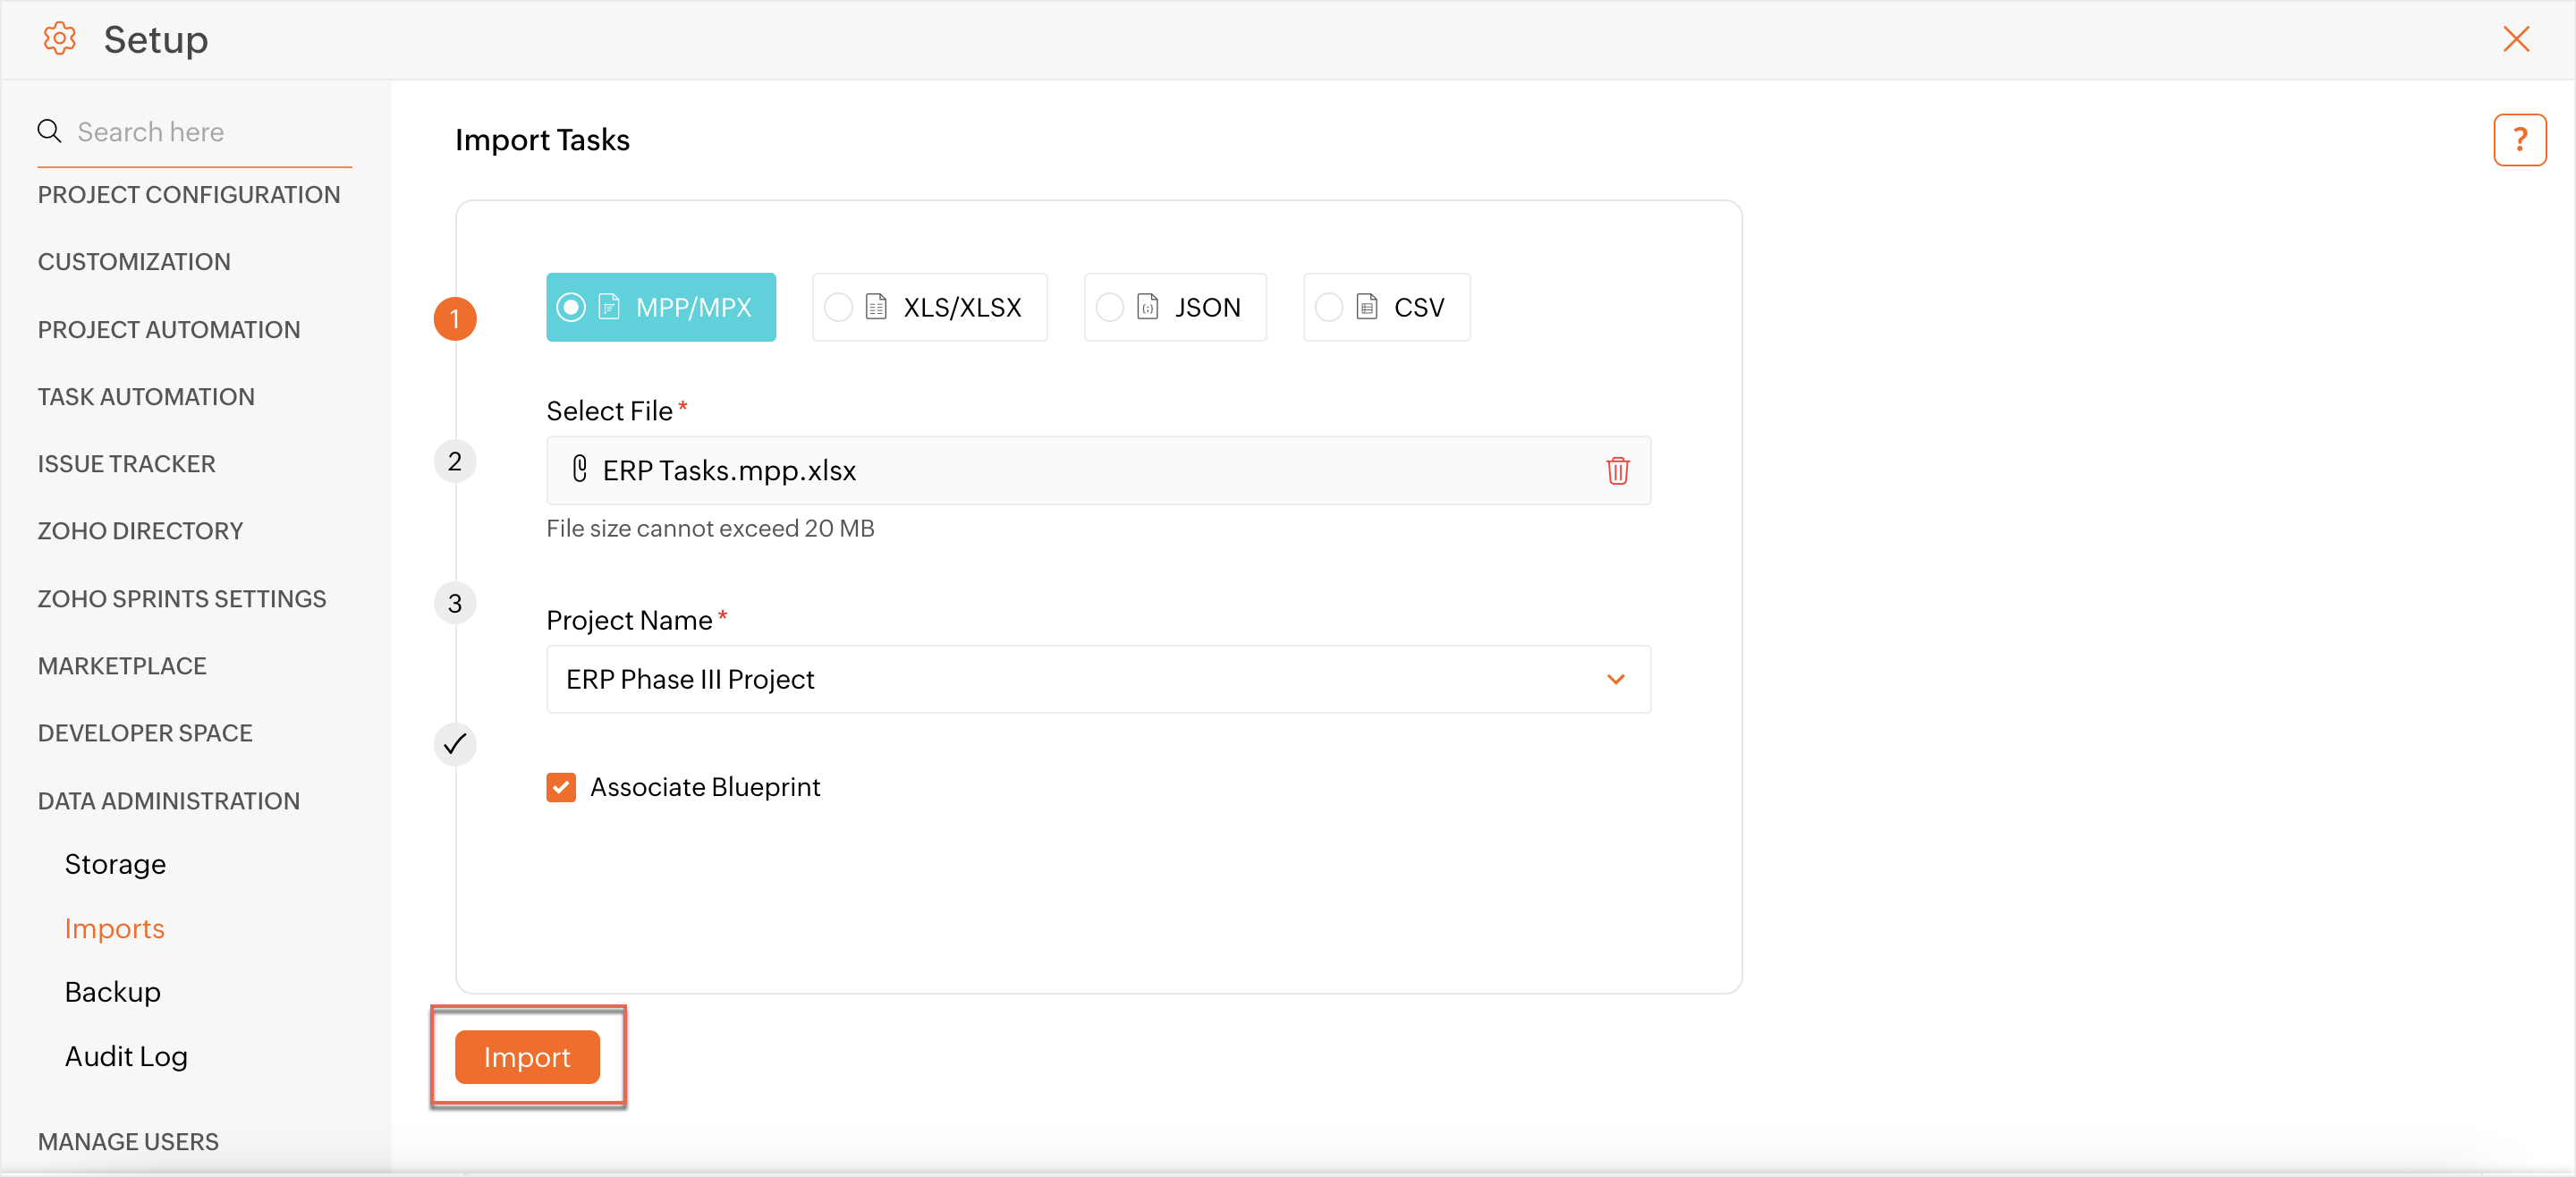Click the Import button
Screen dimensions: 2576x1177
[527, 1056]
